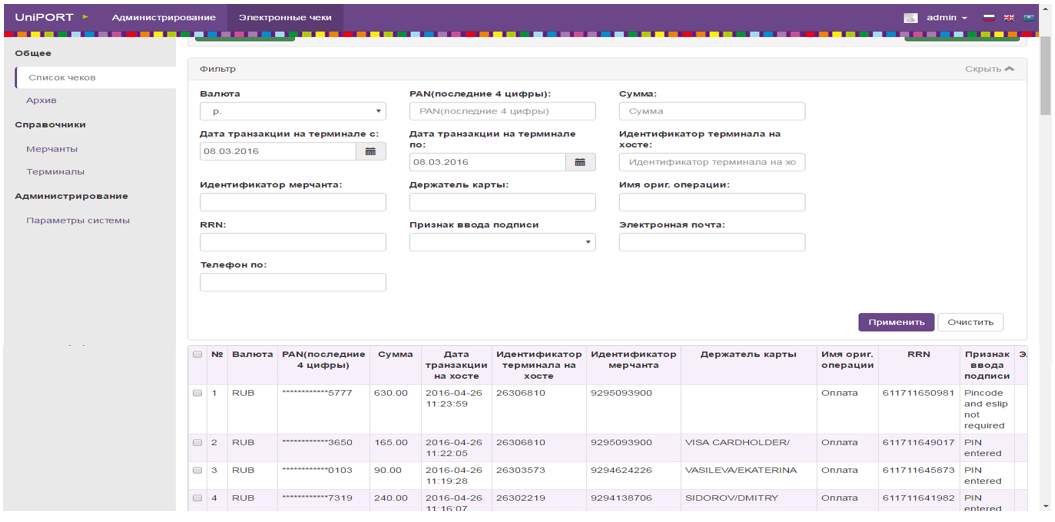Collapse the filter panel via Скрыть
This screenshot has height=522, width=1055.
[x=989, y=69]
